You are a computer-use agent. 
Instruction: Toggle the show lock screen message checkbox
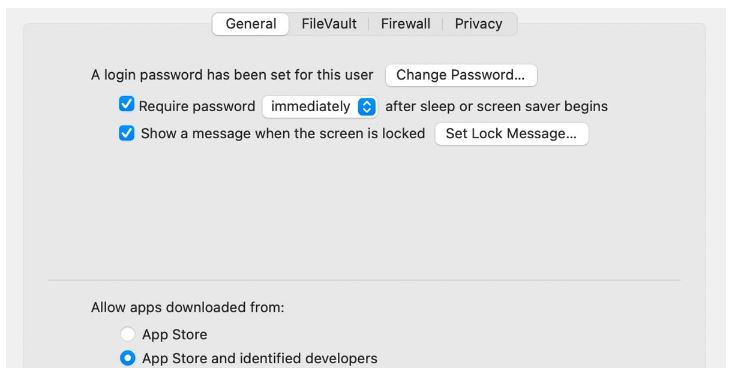[126, 133]
